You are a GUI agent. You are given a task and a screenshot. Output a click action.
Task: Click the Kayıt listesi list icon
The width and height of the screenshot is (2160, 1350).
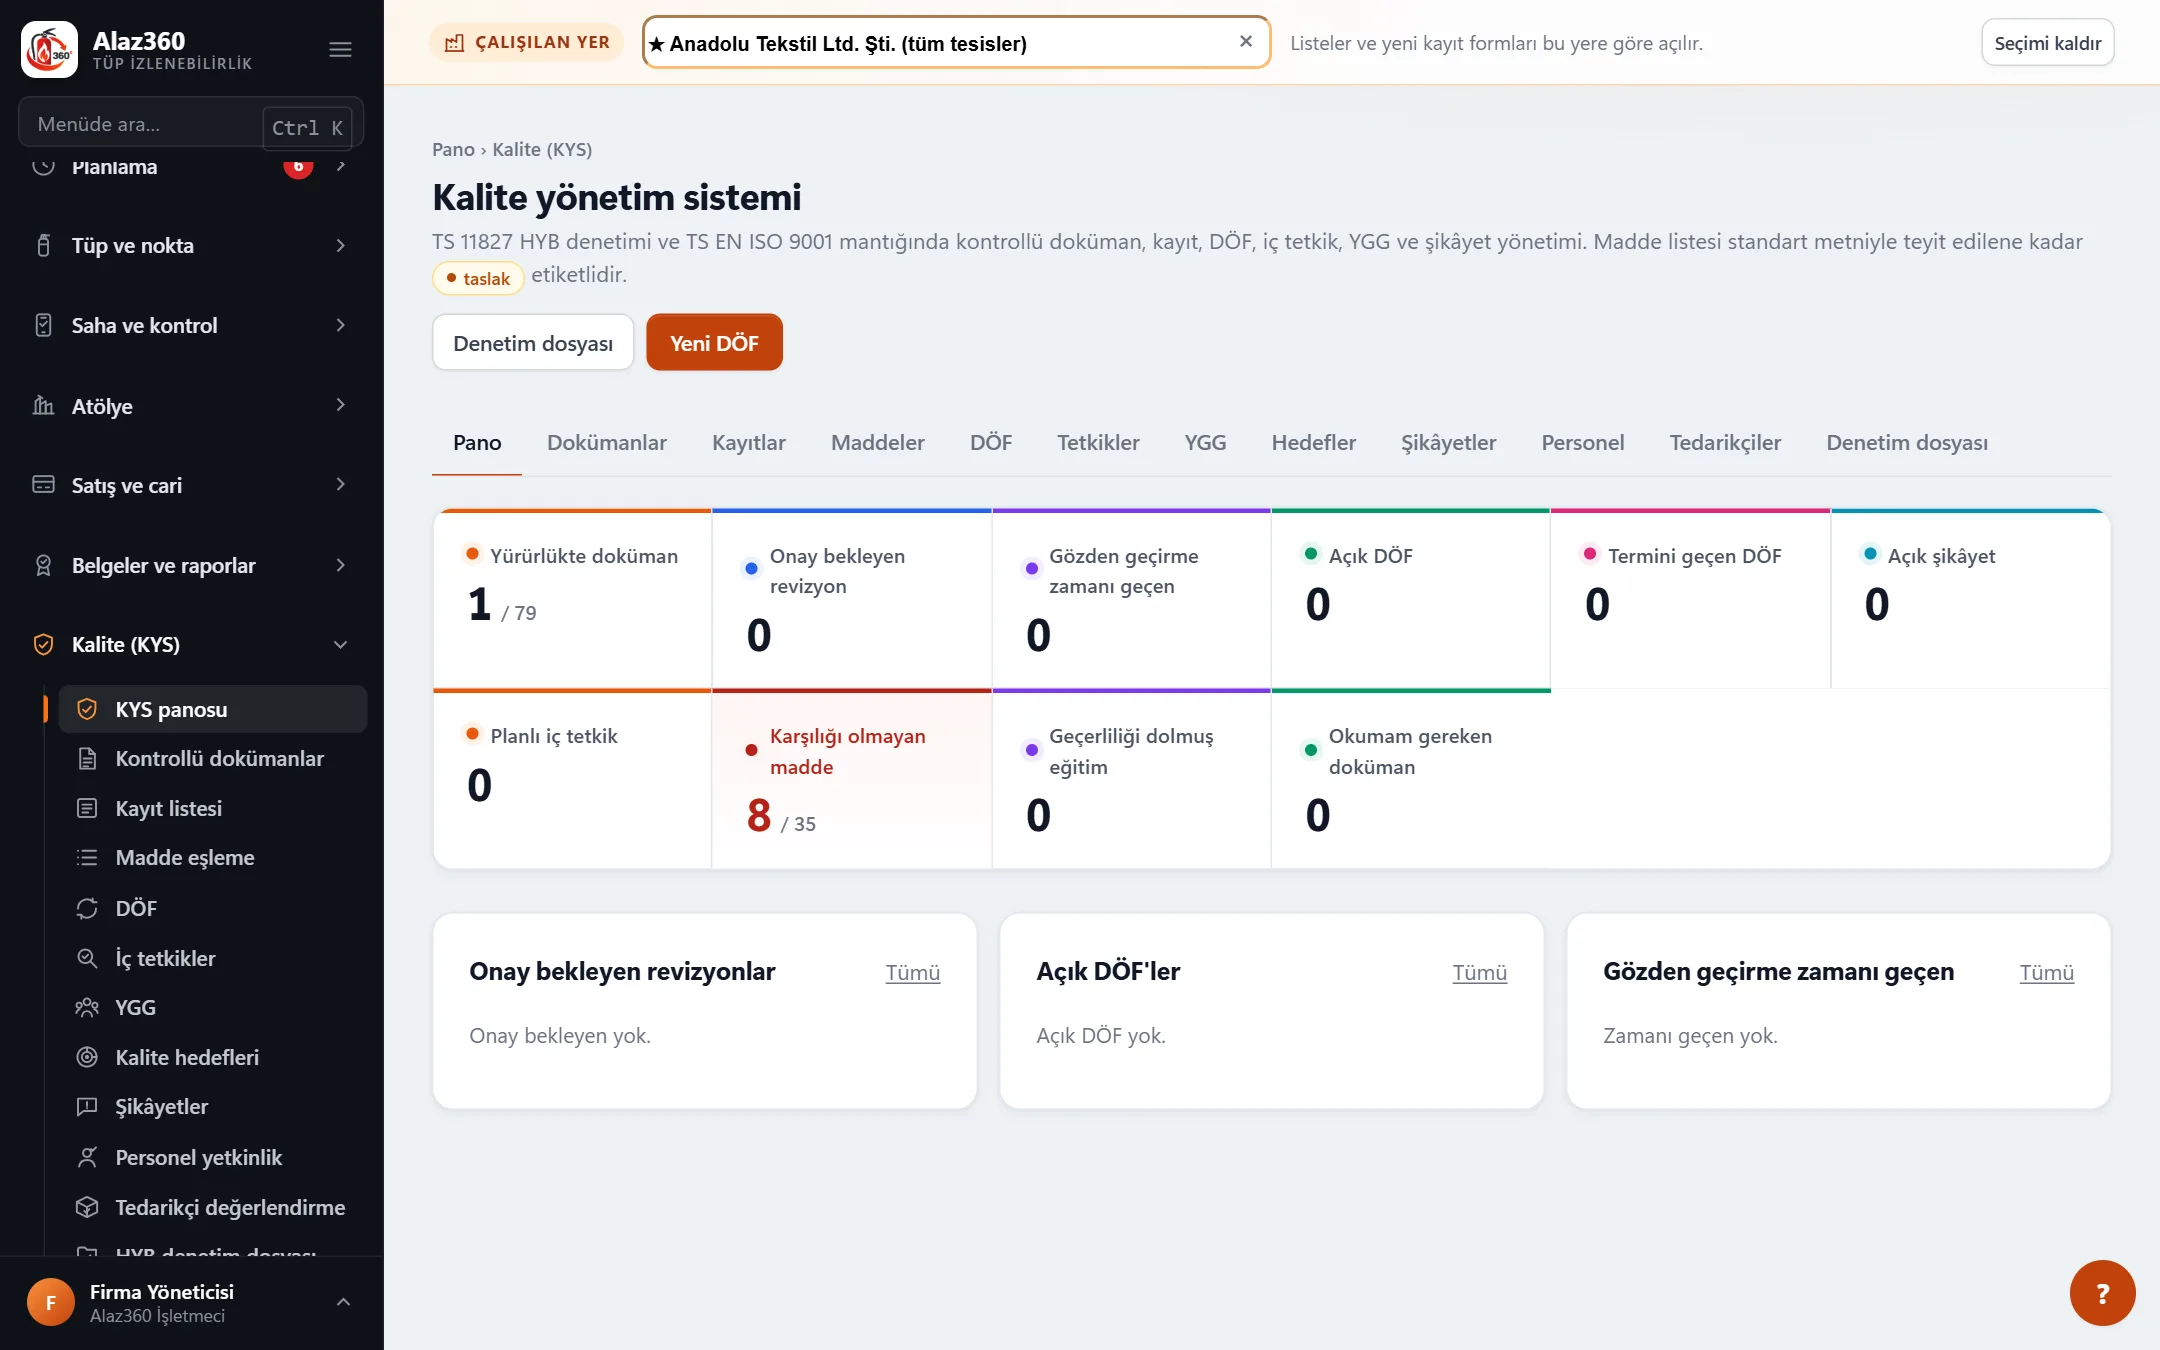[x=87, y=808]
